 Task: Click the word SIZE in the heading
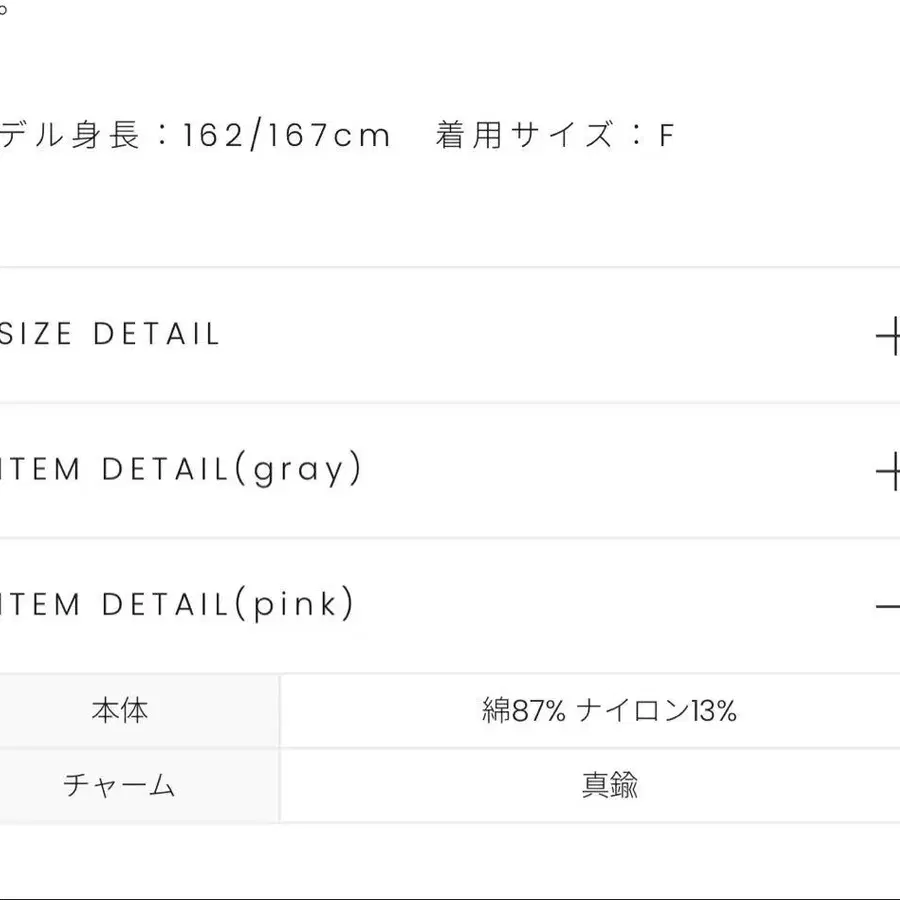(37, 335)
